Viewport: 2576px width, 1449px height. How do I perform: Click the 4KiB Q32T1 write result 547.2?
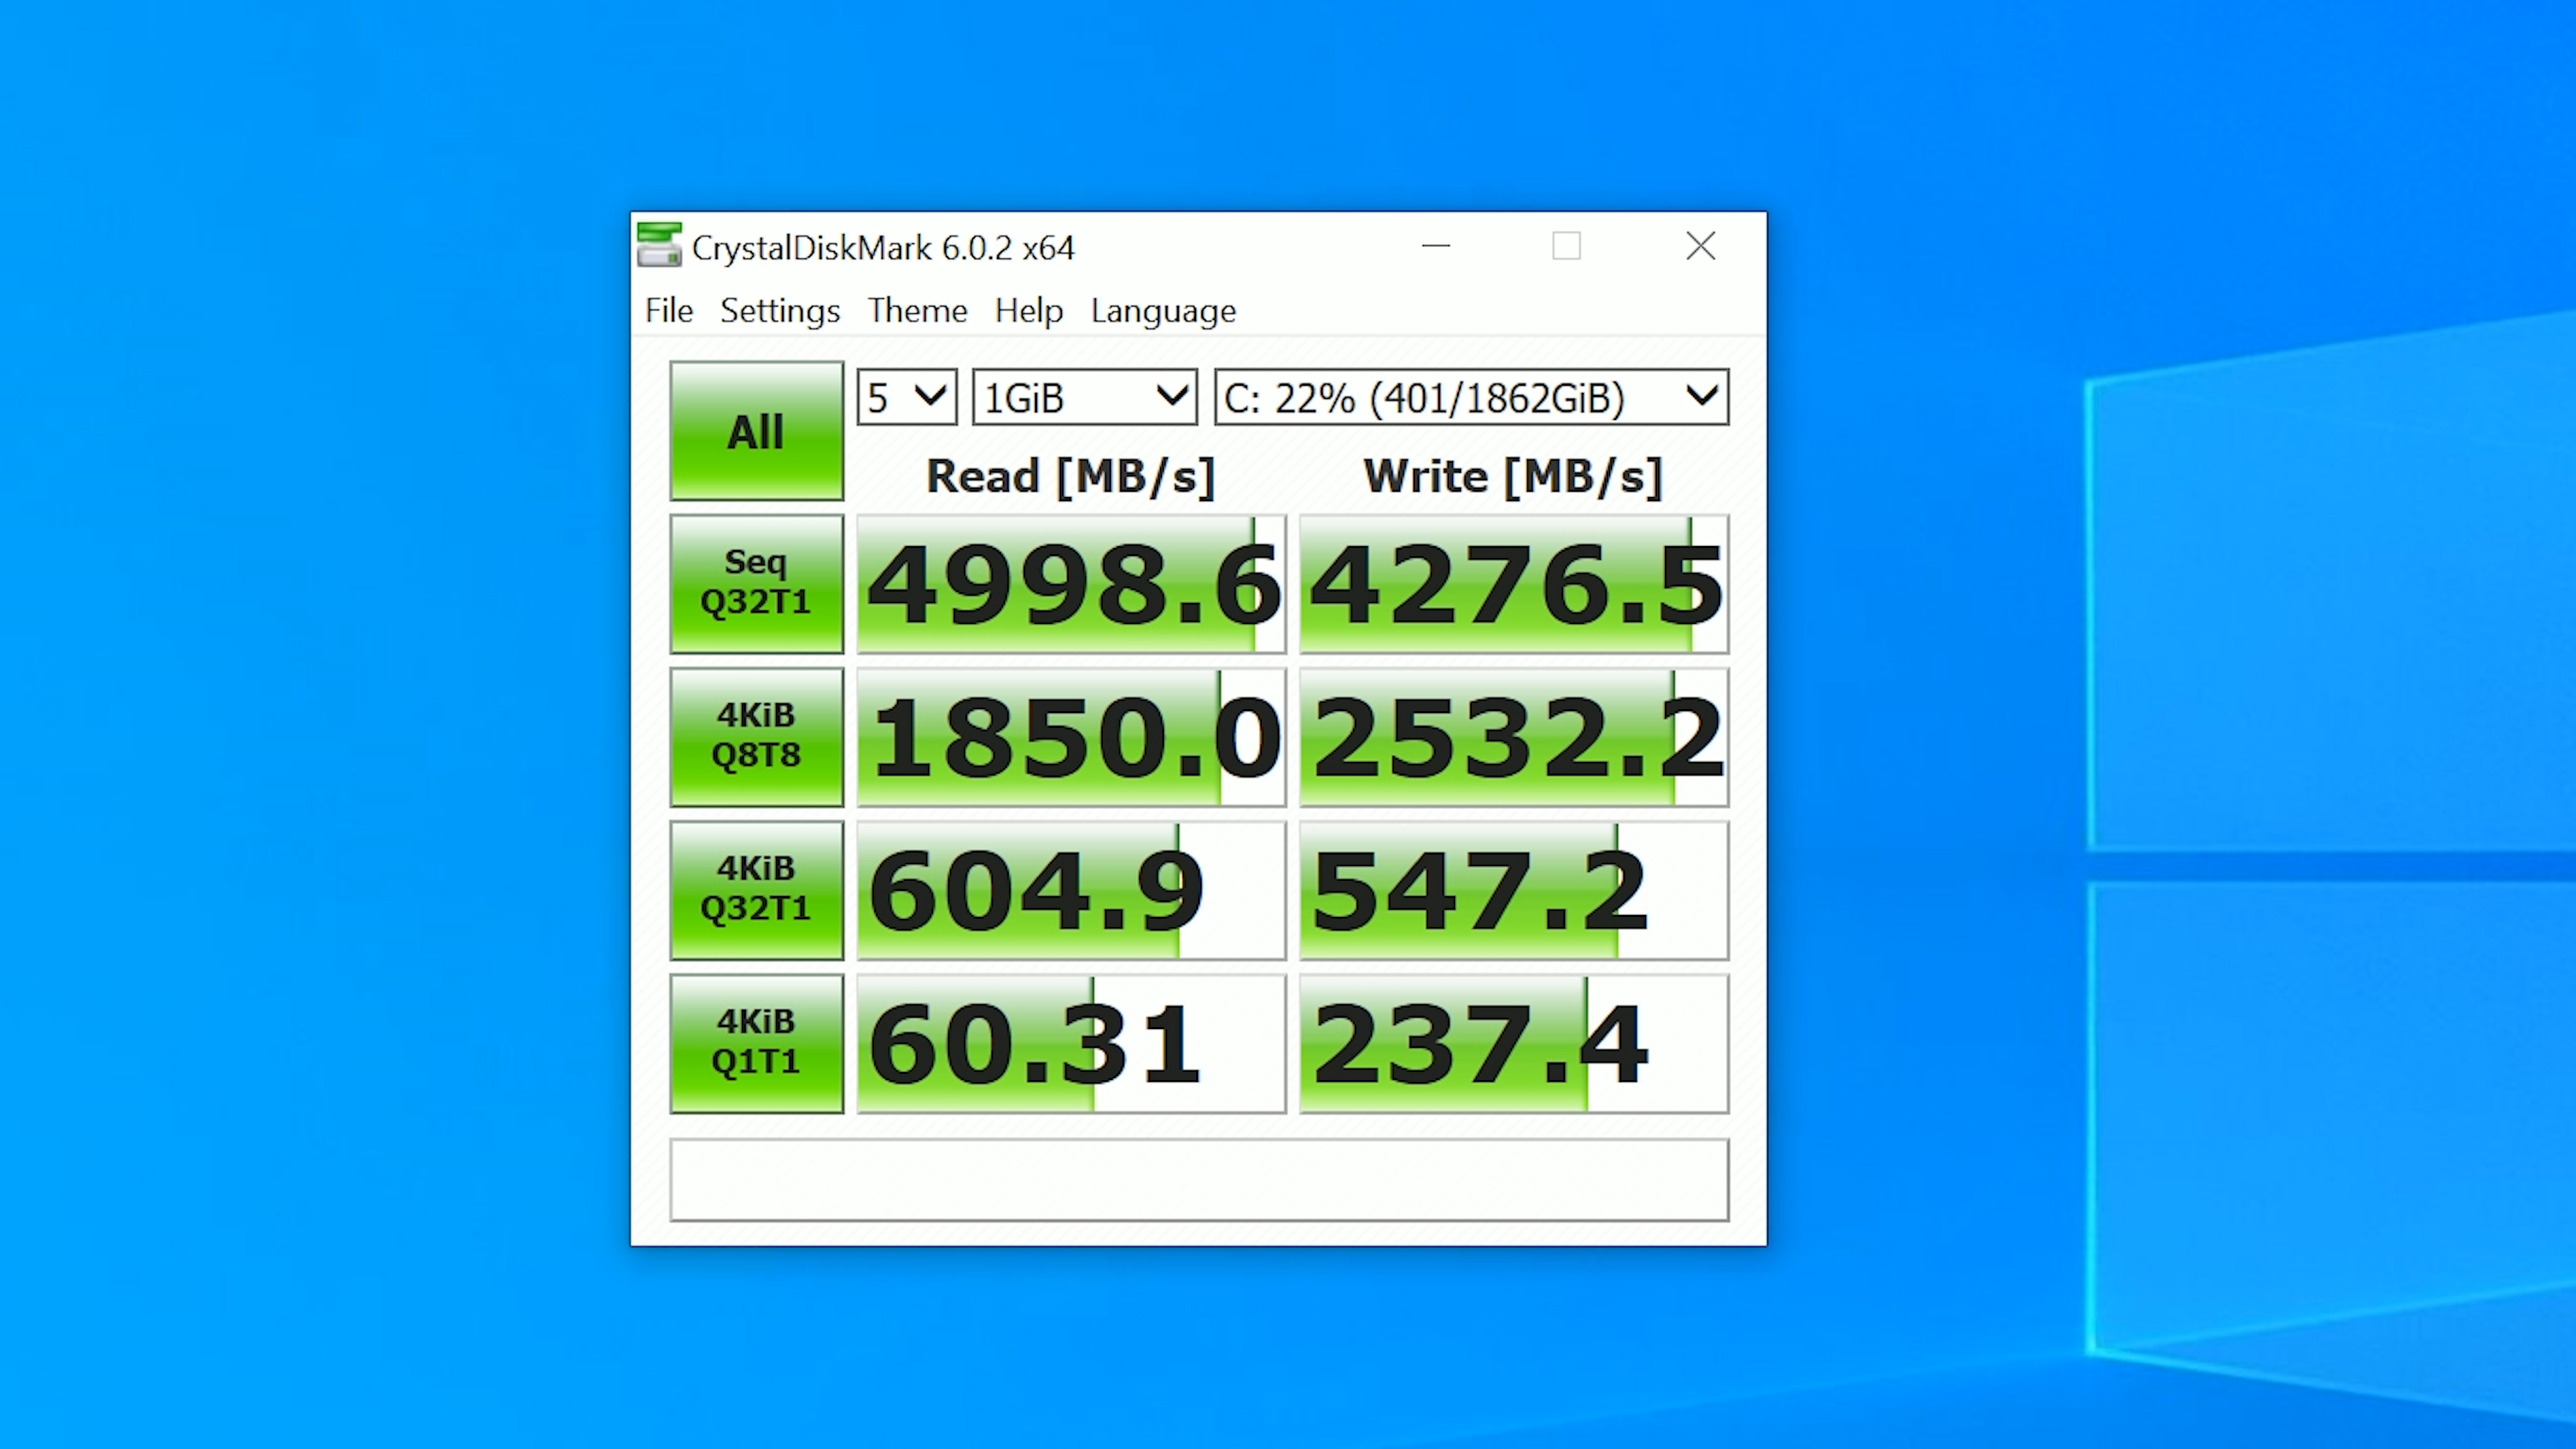point(1514,890)
